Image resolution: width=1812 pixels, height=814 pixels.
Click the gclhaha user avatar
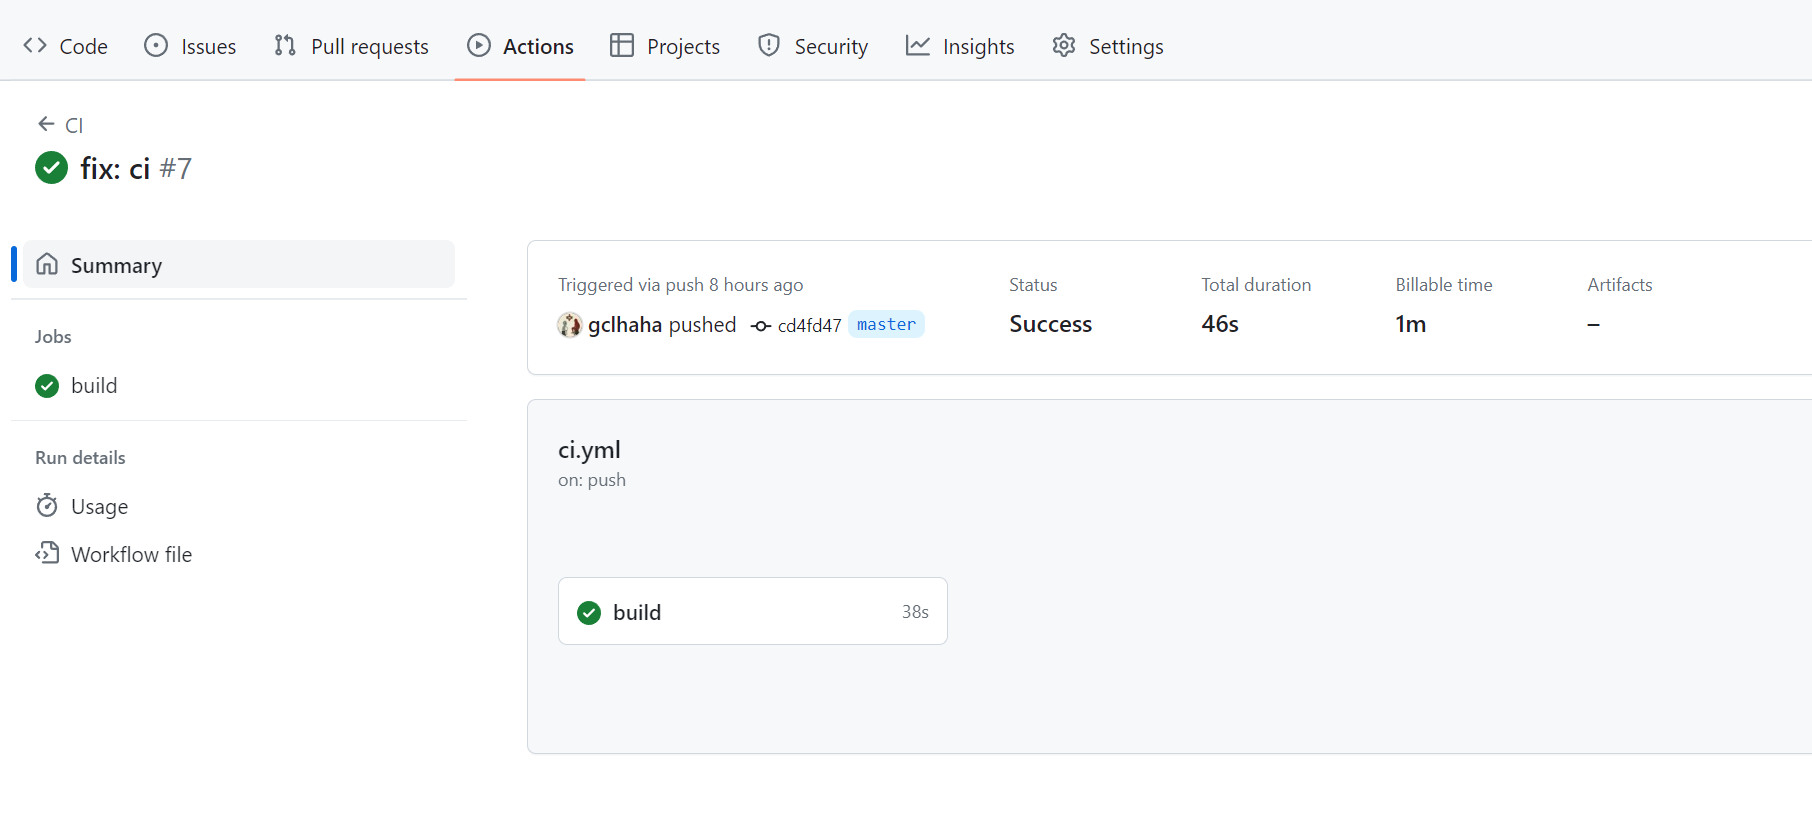click(x=570, y=325)
